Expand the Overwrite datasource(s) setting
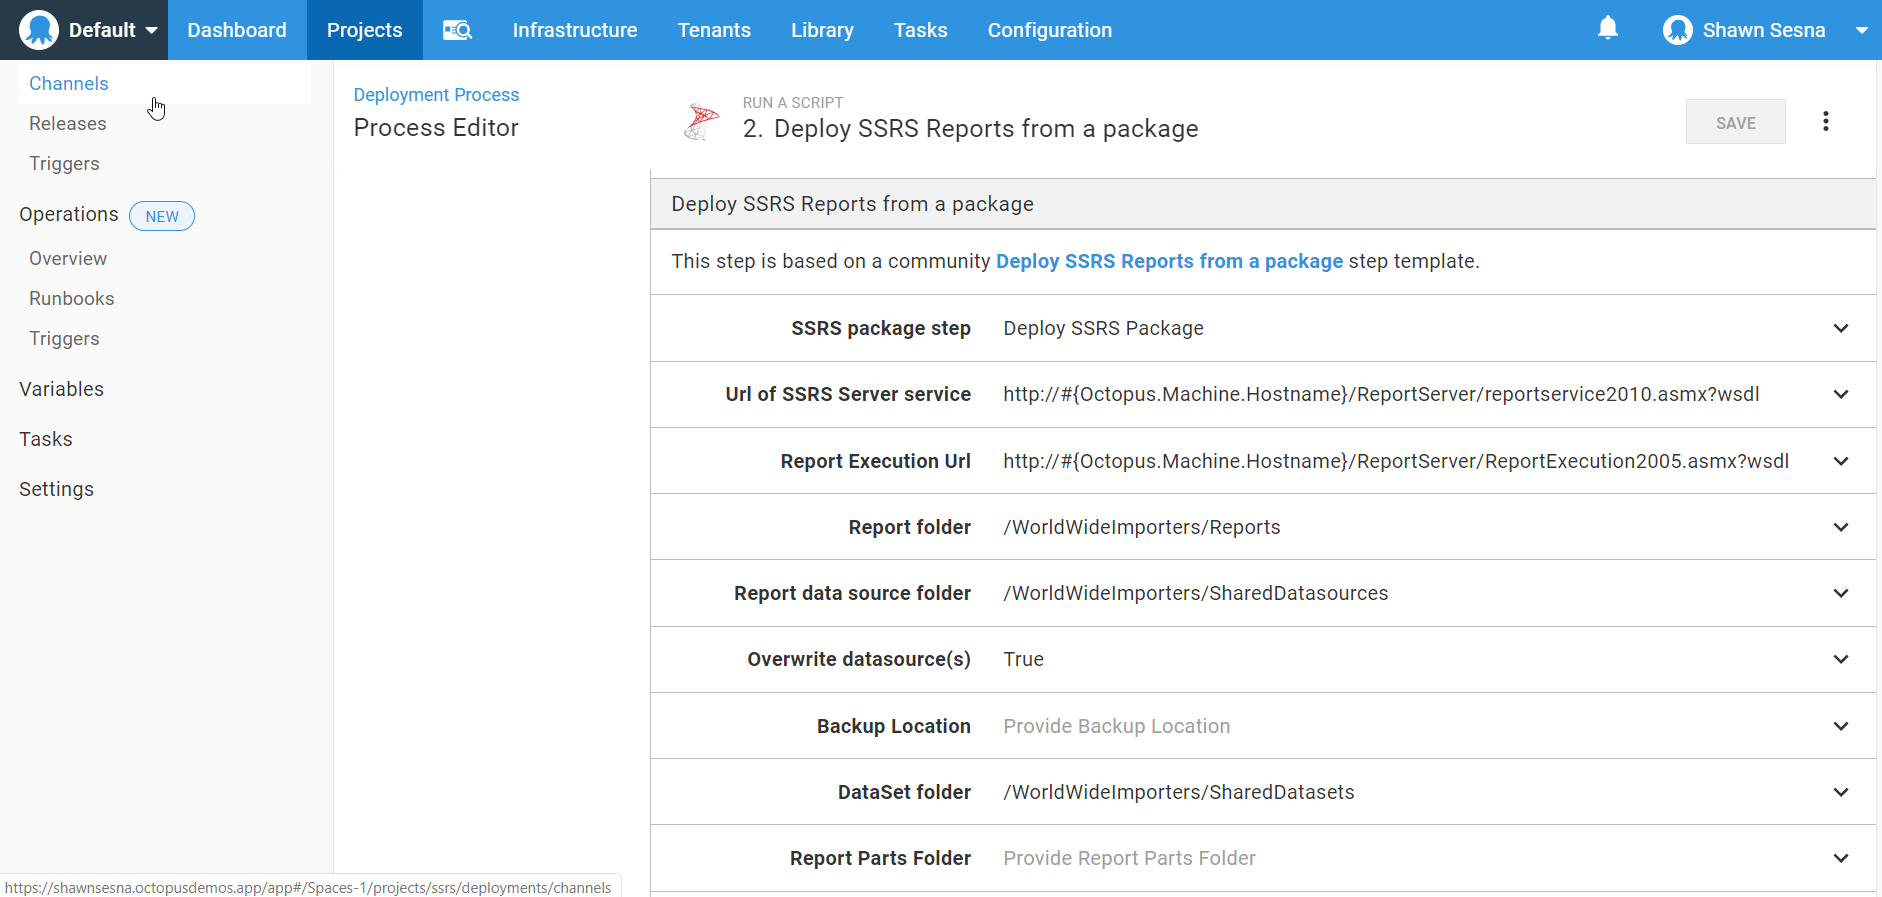This screenshot has width=1882, height=897. click(x=1840, y=659)
